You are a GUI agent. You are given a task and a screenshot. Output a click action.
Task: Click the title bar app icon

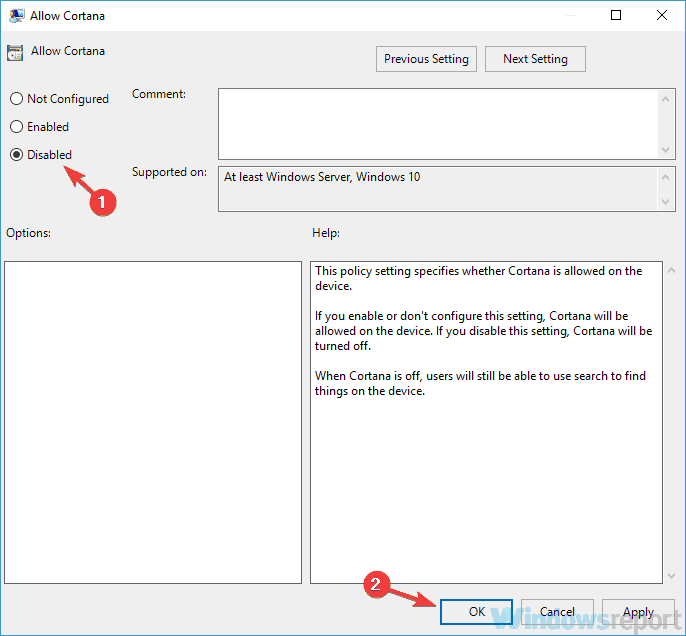point(16,16)
